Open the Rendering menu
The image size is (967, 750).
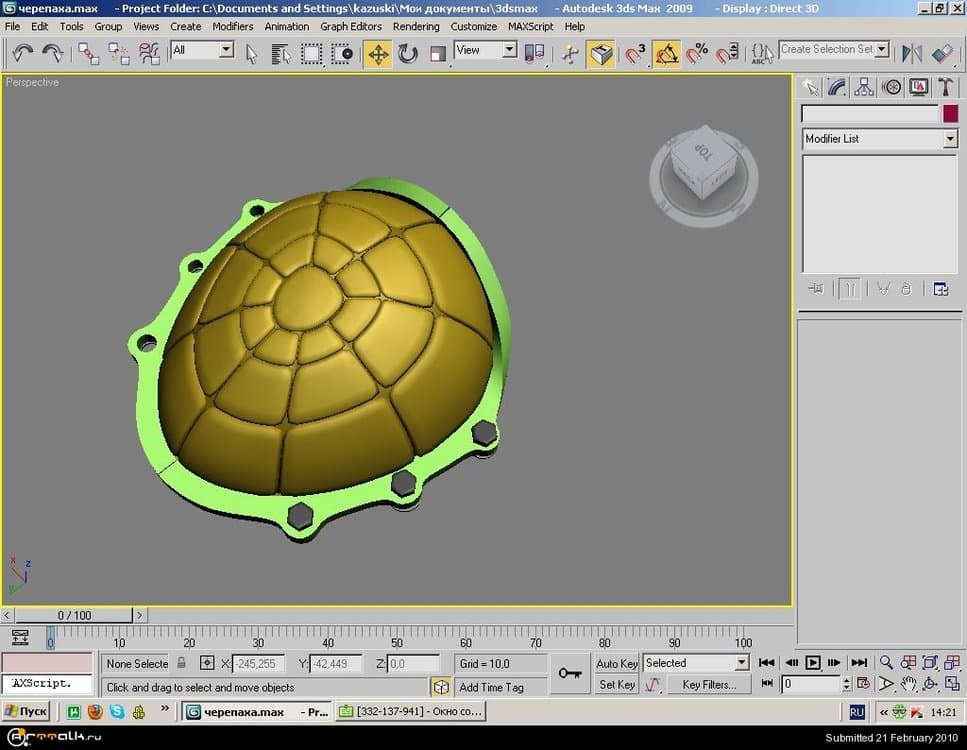tap(416, 26)
